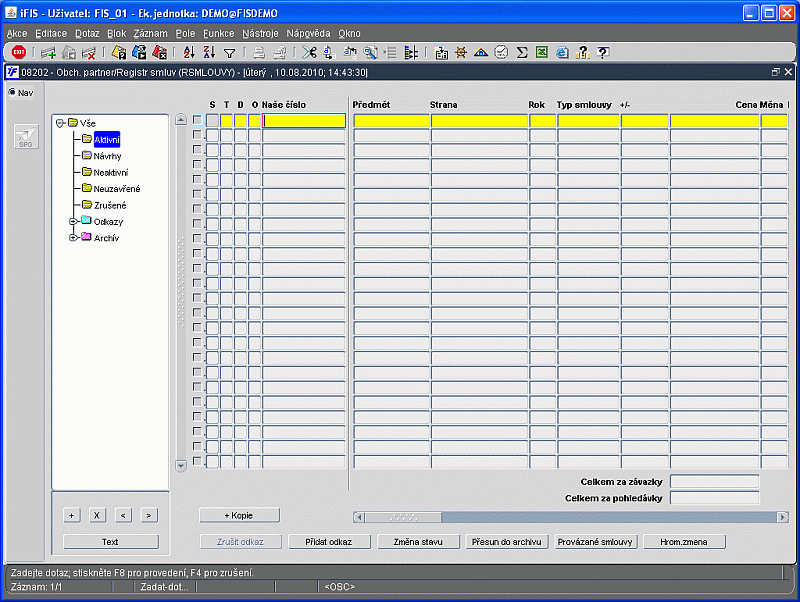Click the green Excel export icon
This screenshot has width=800, height=602.
point(542,53)
